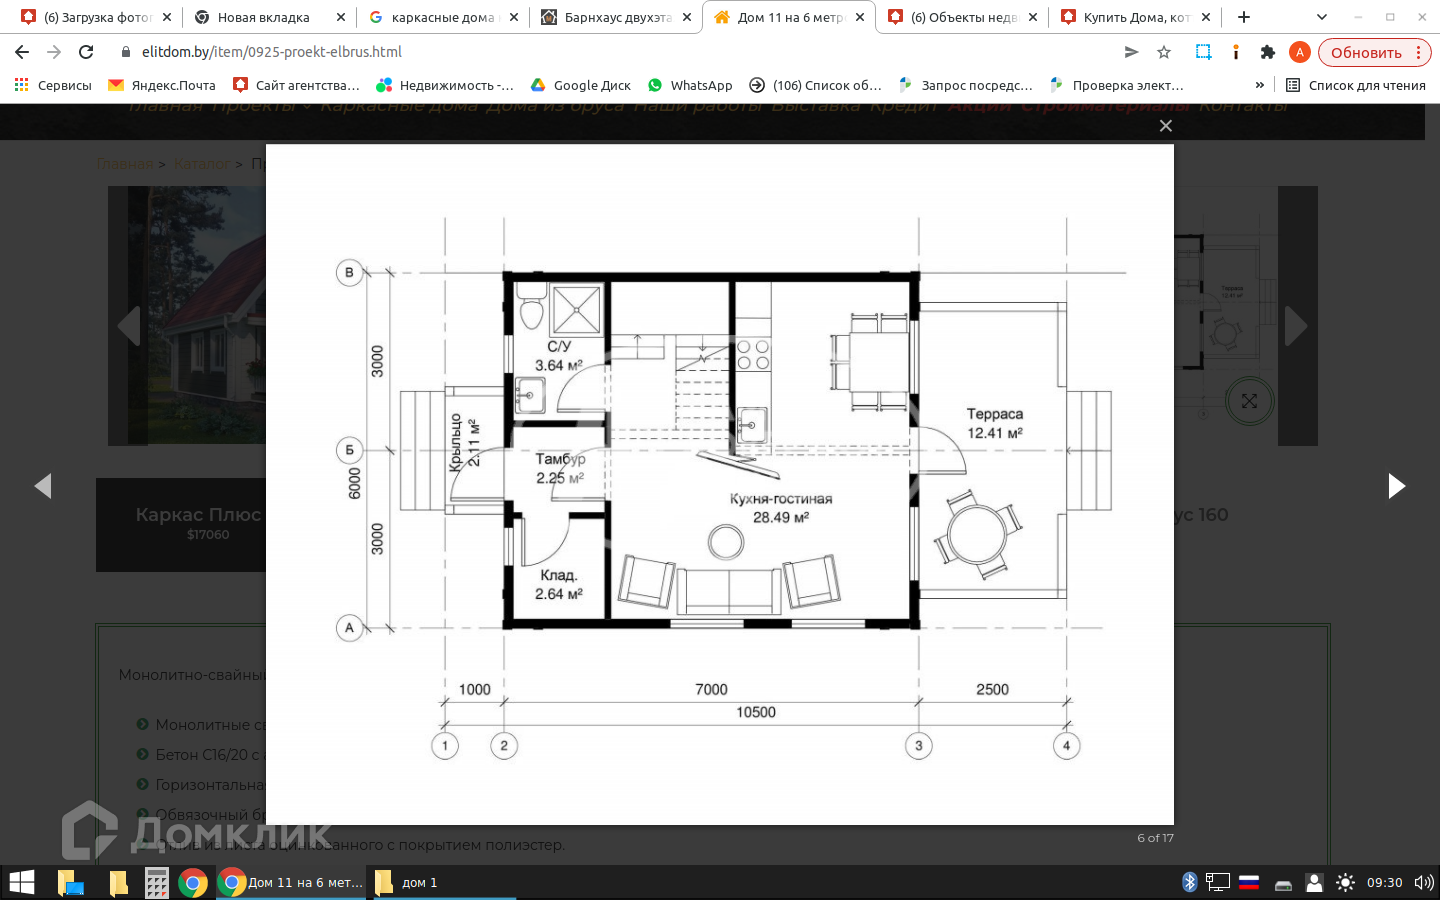Open the Extensions puzzle menu
The height and width of the screenshot is (900, 1440).
tap(1268, 52)
